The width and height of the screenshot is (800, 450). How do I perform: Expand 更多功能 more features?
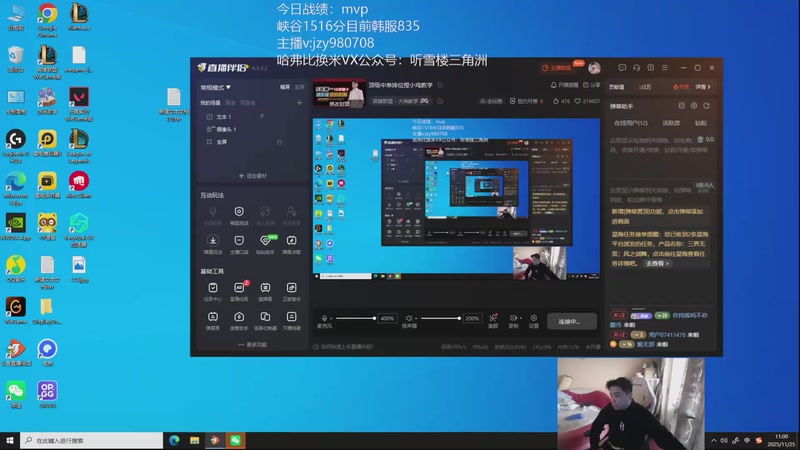[253, 345]
